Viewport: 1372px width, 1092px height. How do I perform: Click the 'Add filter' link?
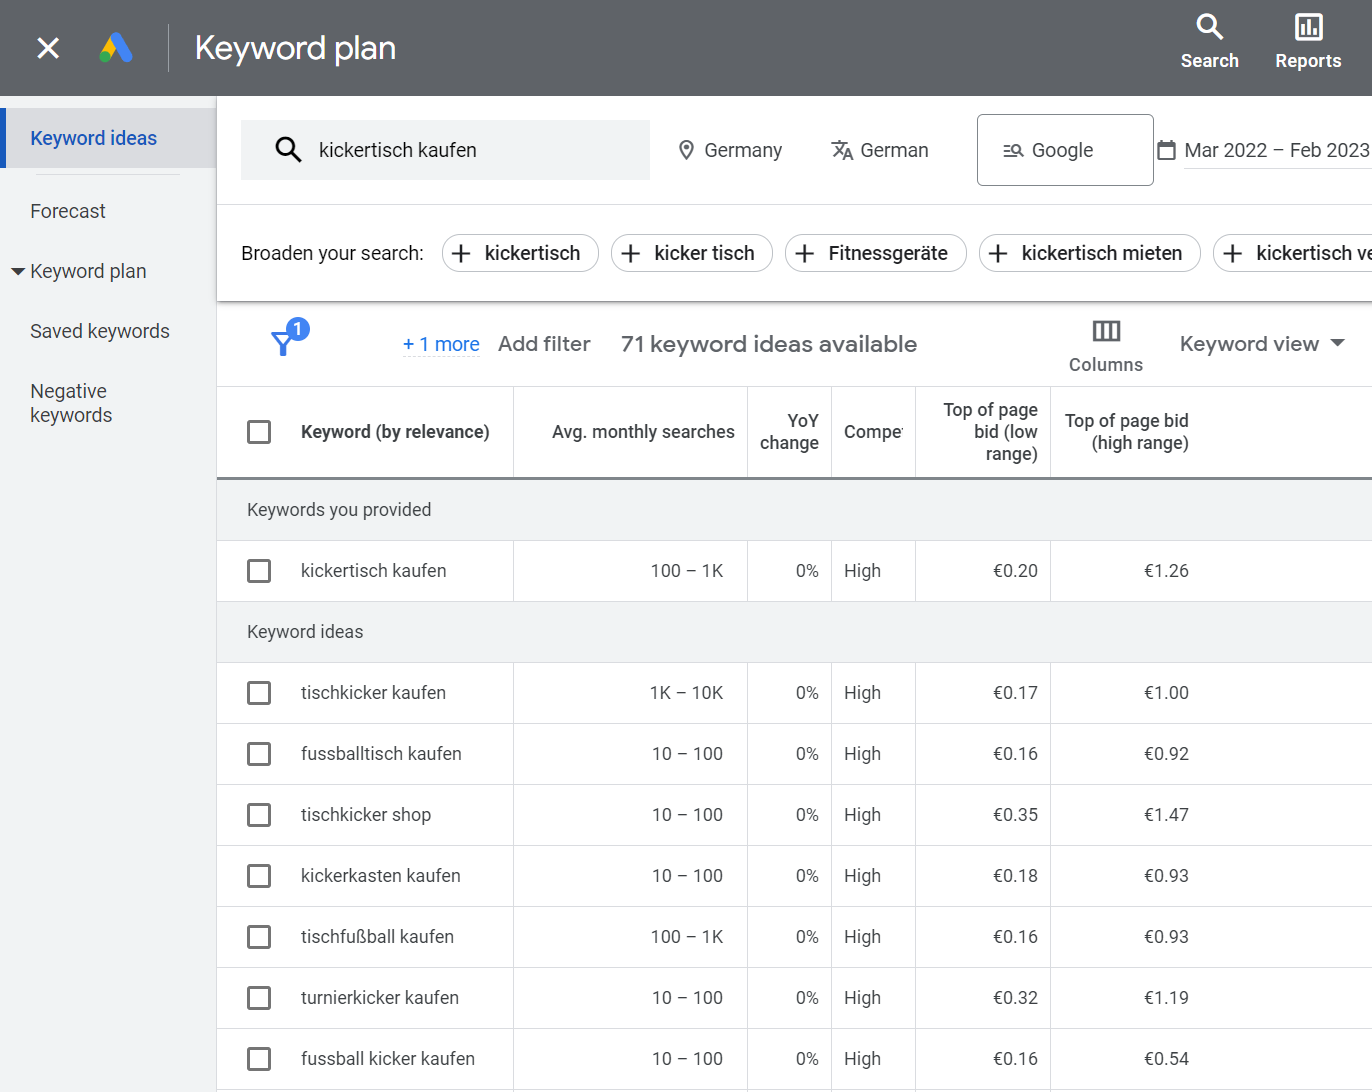(544, 344)
